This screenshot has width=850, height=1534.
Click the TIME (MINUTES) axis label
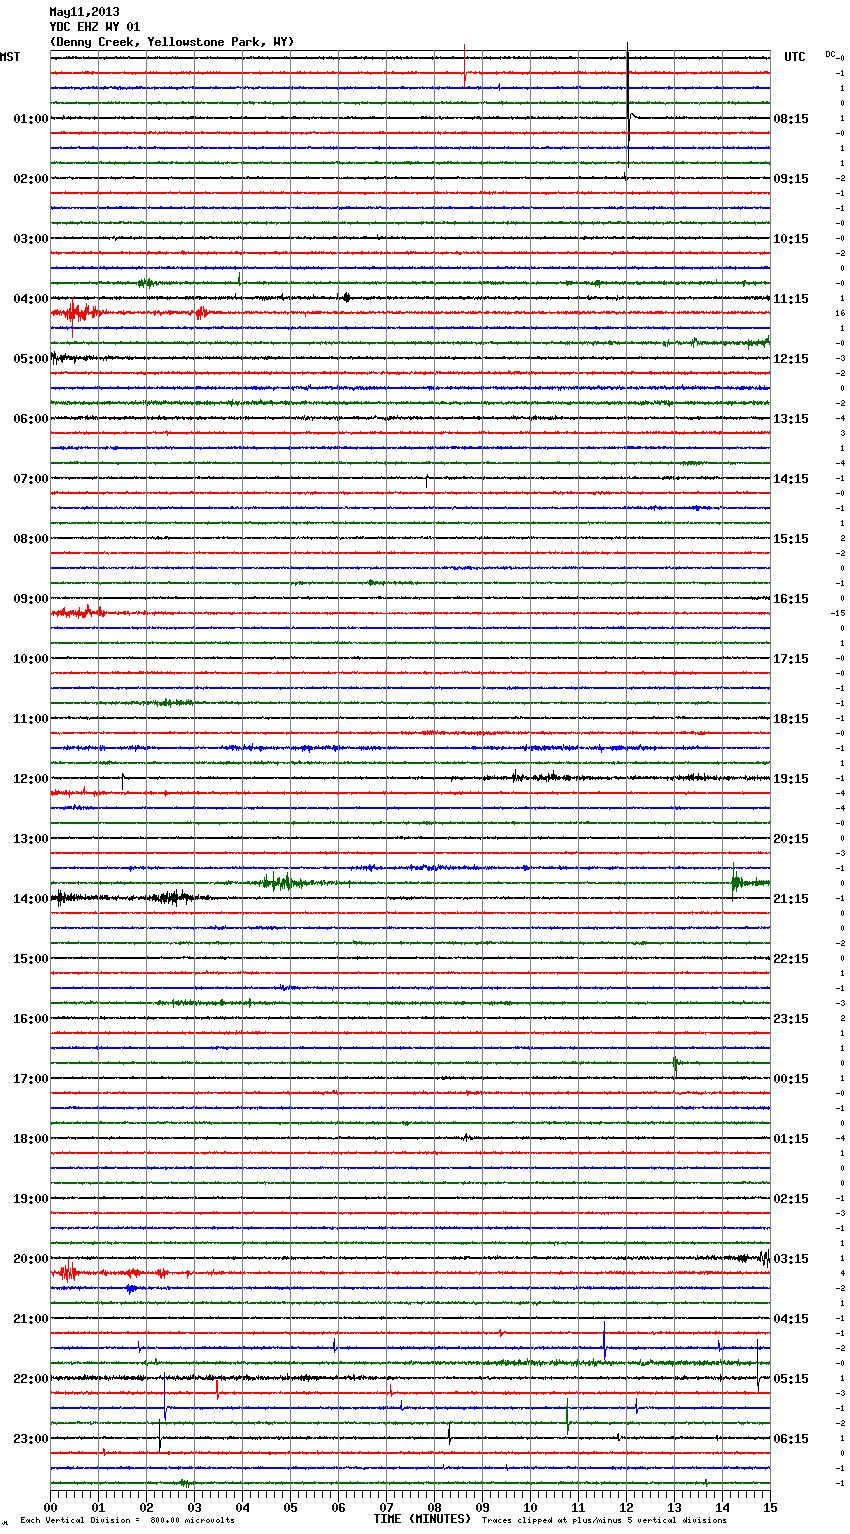click(x=422, y=1519)
